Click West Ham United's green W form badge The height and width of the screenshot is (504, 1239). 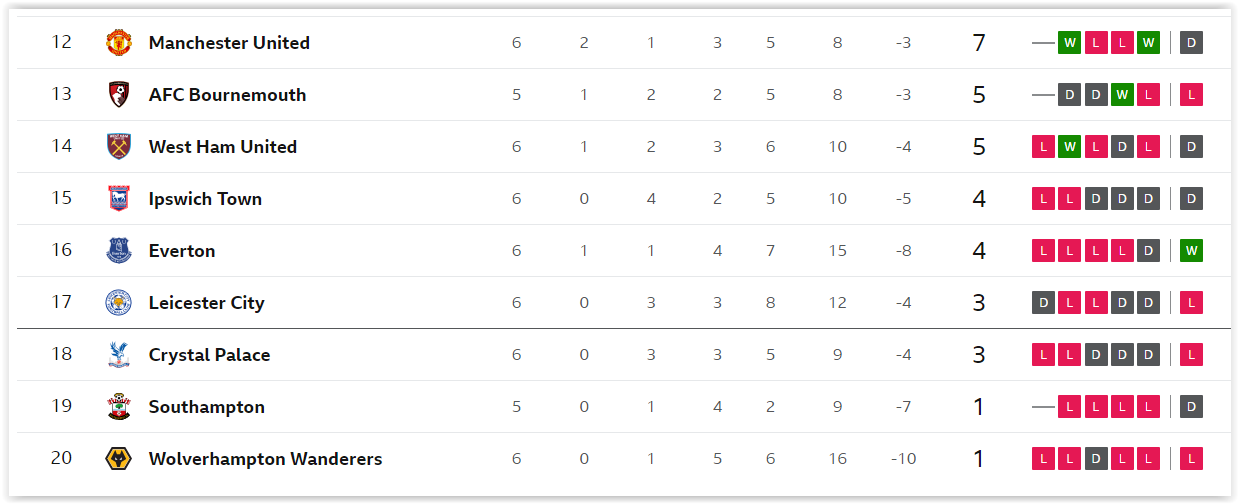point(1070,147)
